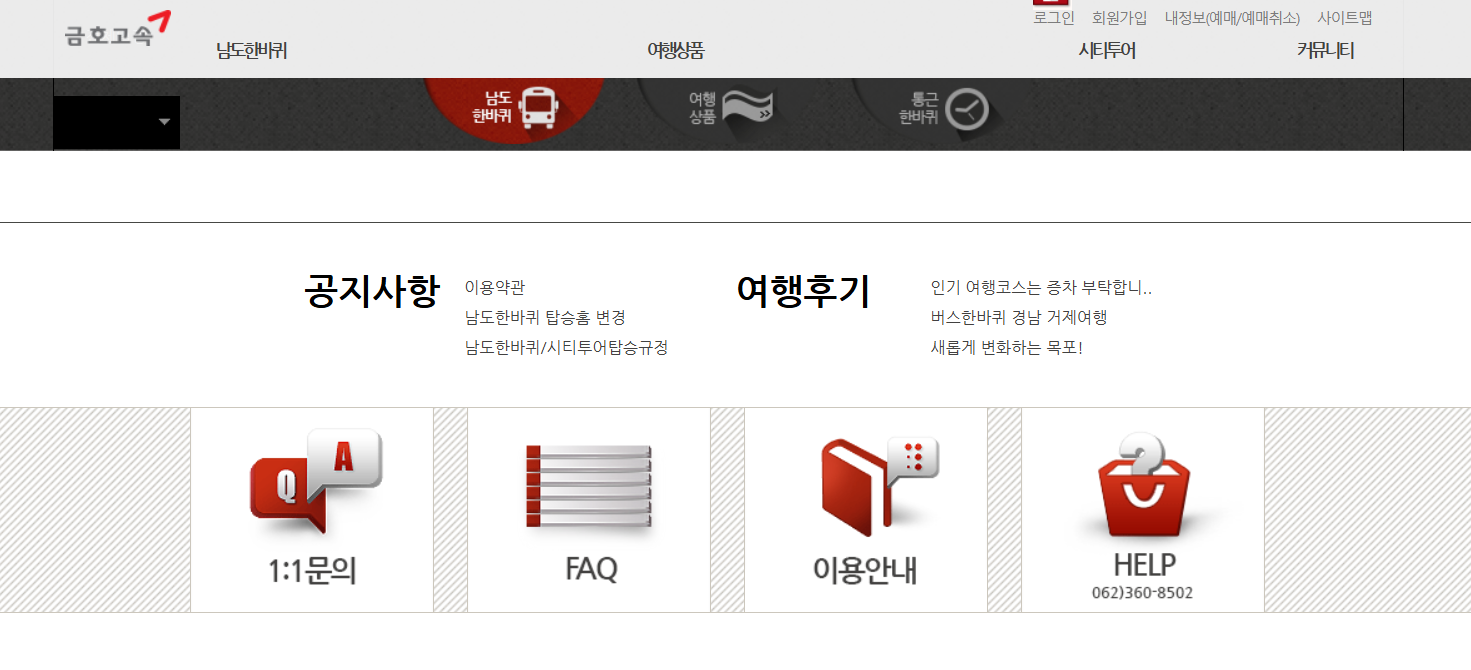Screen dimensions: 1471x670
Task: Click the FAQ label text
Action: click(591, 569)
